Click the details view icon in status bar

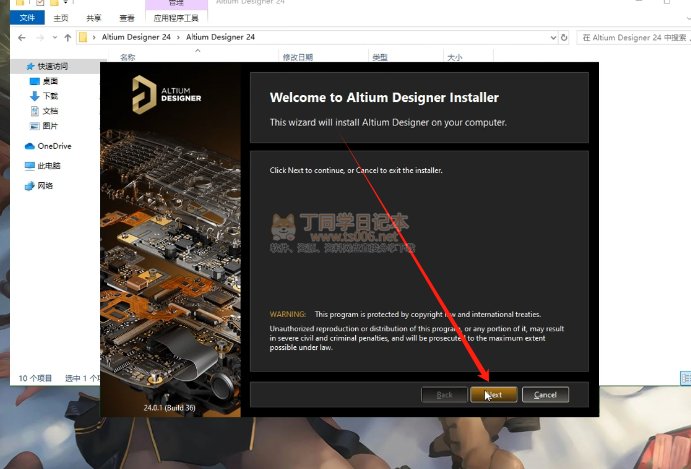[x=686, y=378]
